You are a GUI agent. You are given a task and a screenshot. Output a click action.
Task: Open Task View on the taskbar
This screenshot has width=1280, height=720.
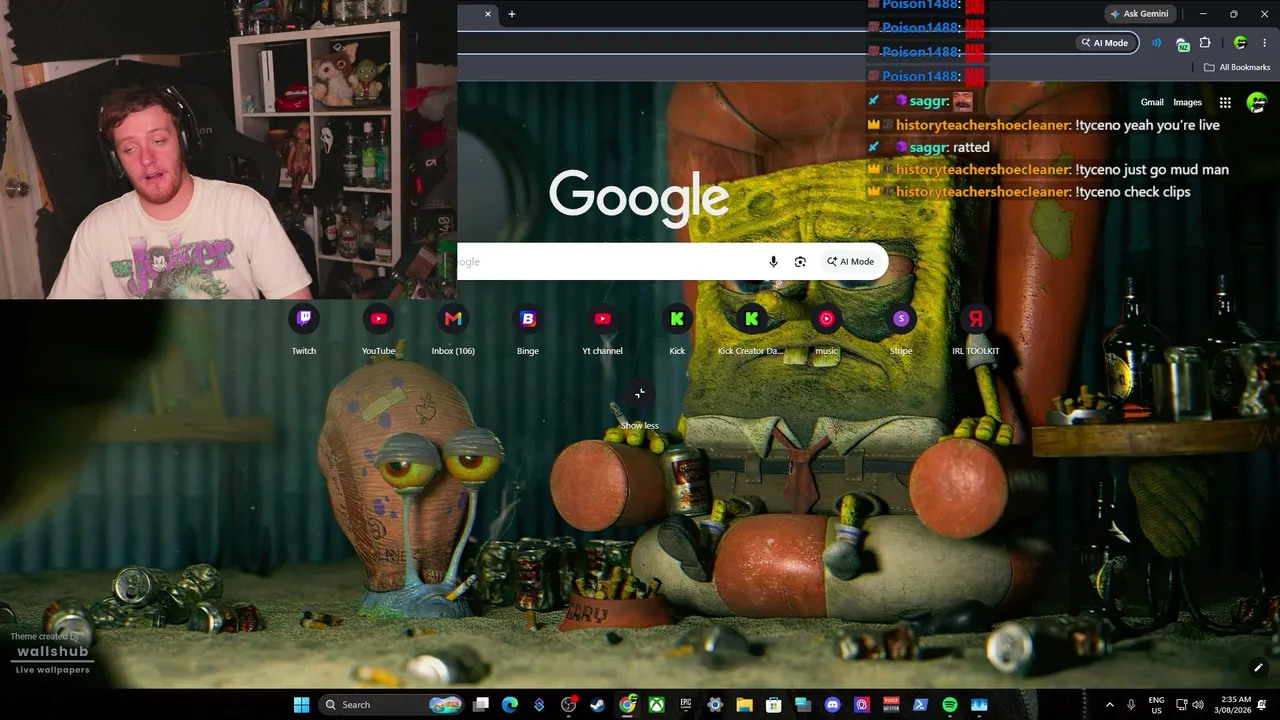point(480,705)
